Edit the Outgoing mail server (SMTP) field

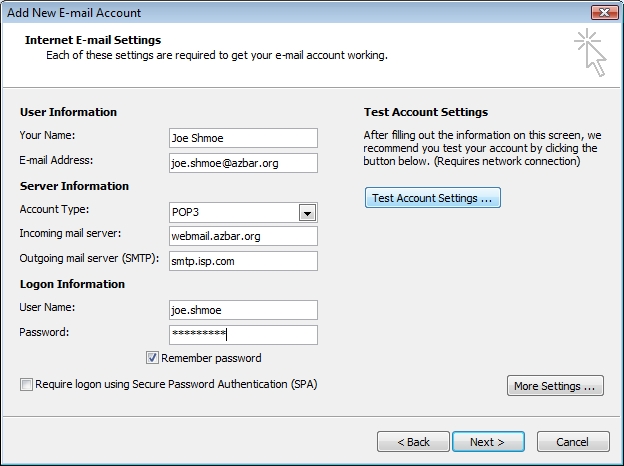point(243,261)
